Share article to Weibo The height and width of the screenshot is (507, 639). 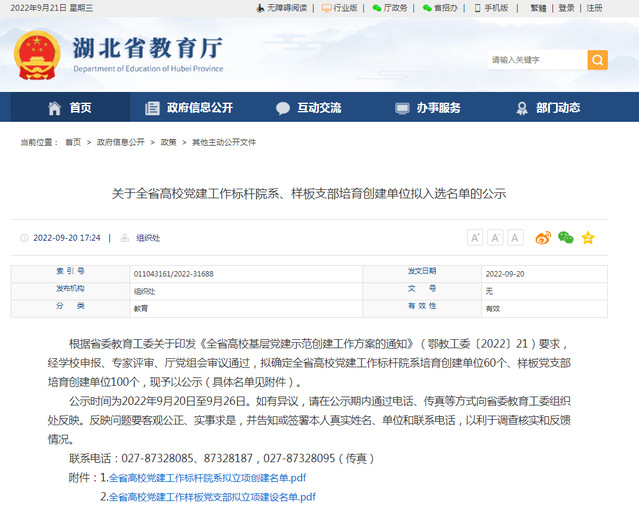coord(543,238)
